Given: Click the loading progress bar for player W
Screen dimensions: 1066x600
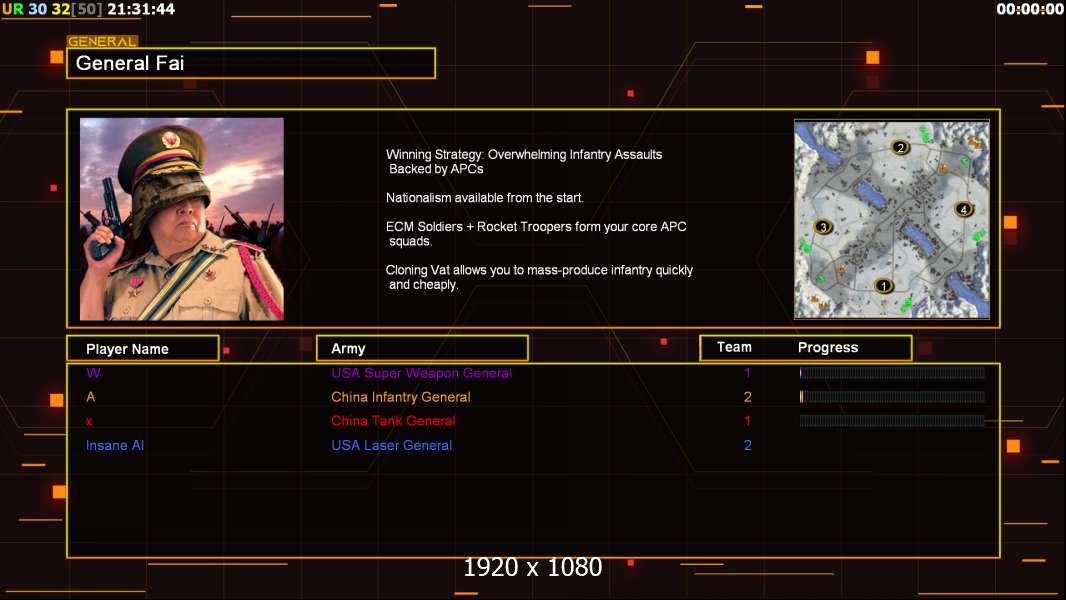Looking at the screenshot, I should [x=891, y=372].
